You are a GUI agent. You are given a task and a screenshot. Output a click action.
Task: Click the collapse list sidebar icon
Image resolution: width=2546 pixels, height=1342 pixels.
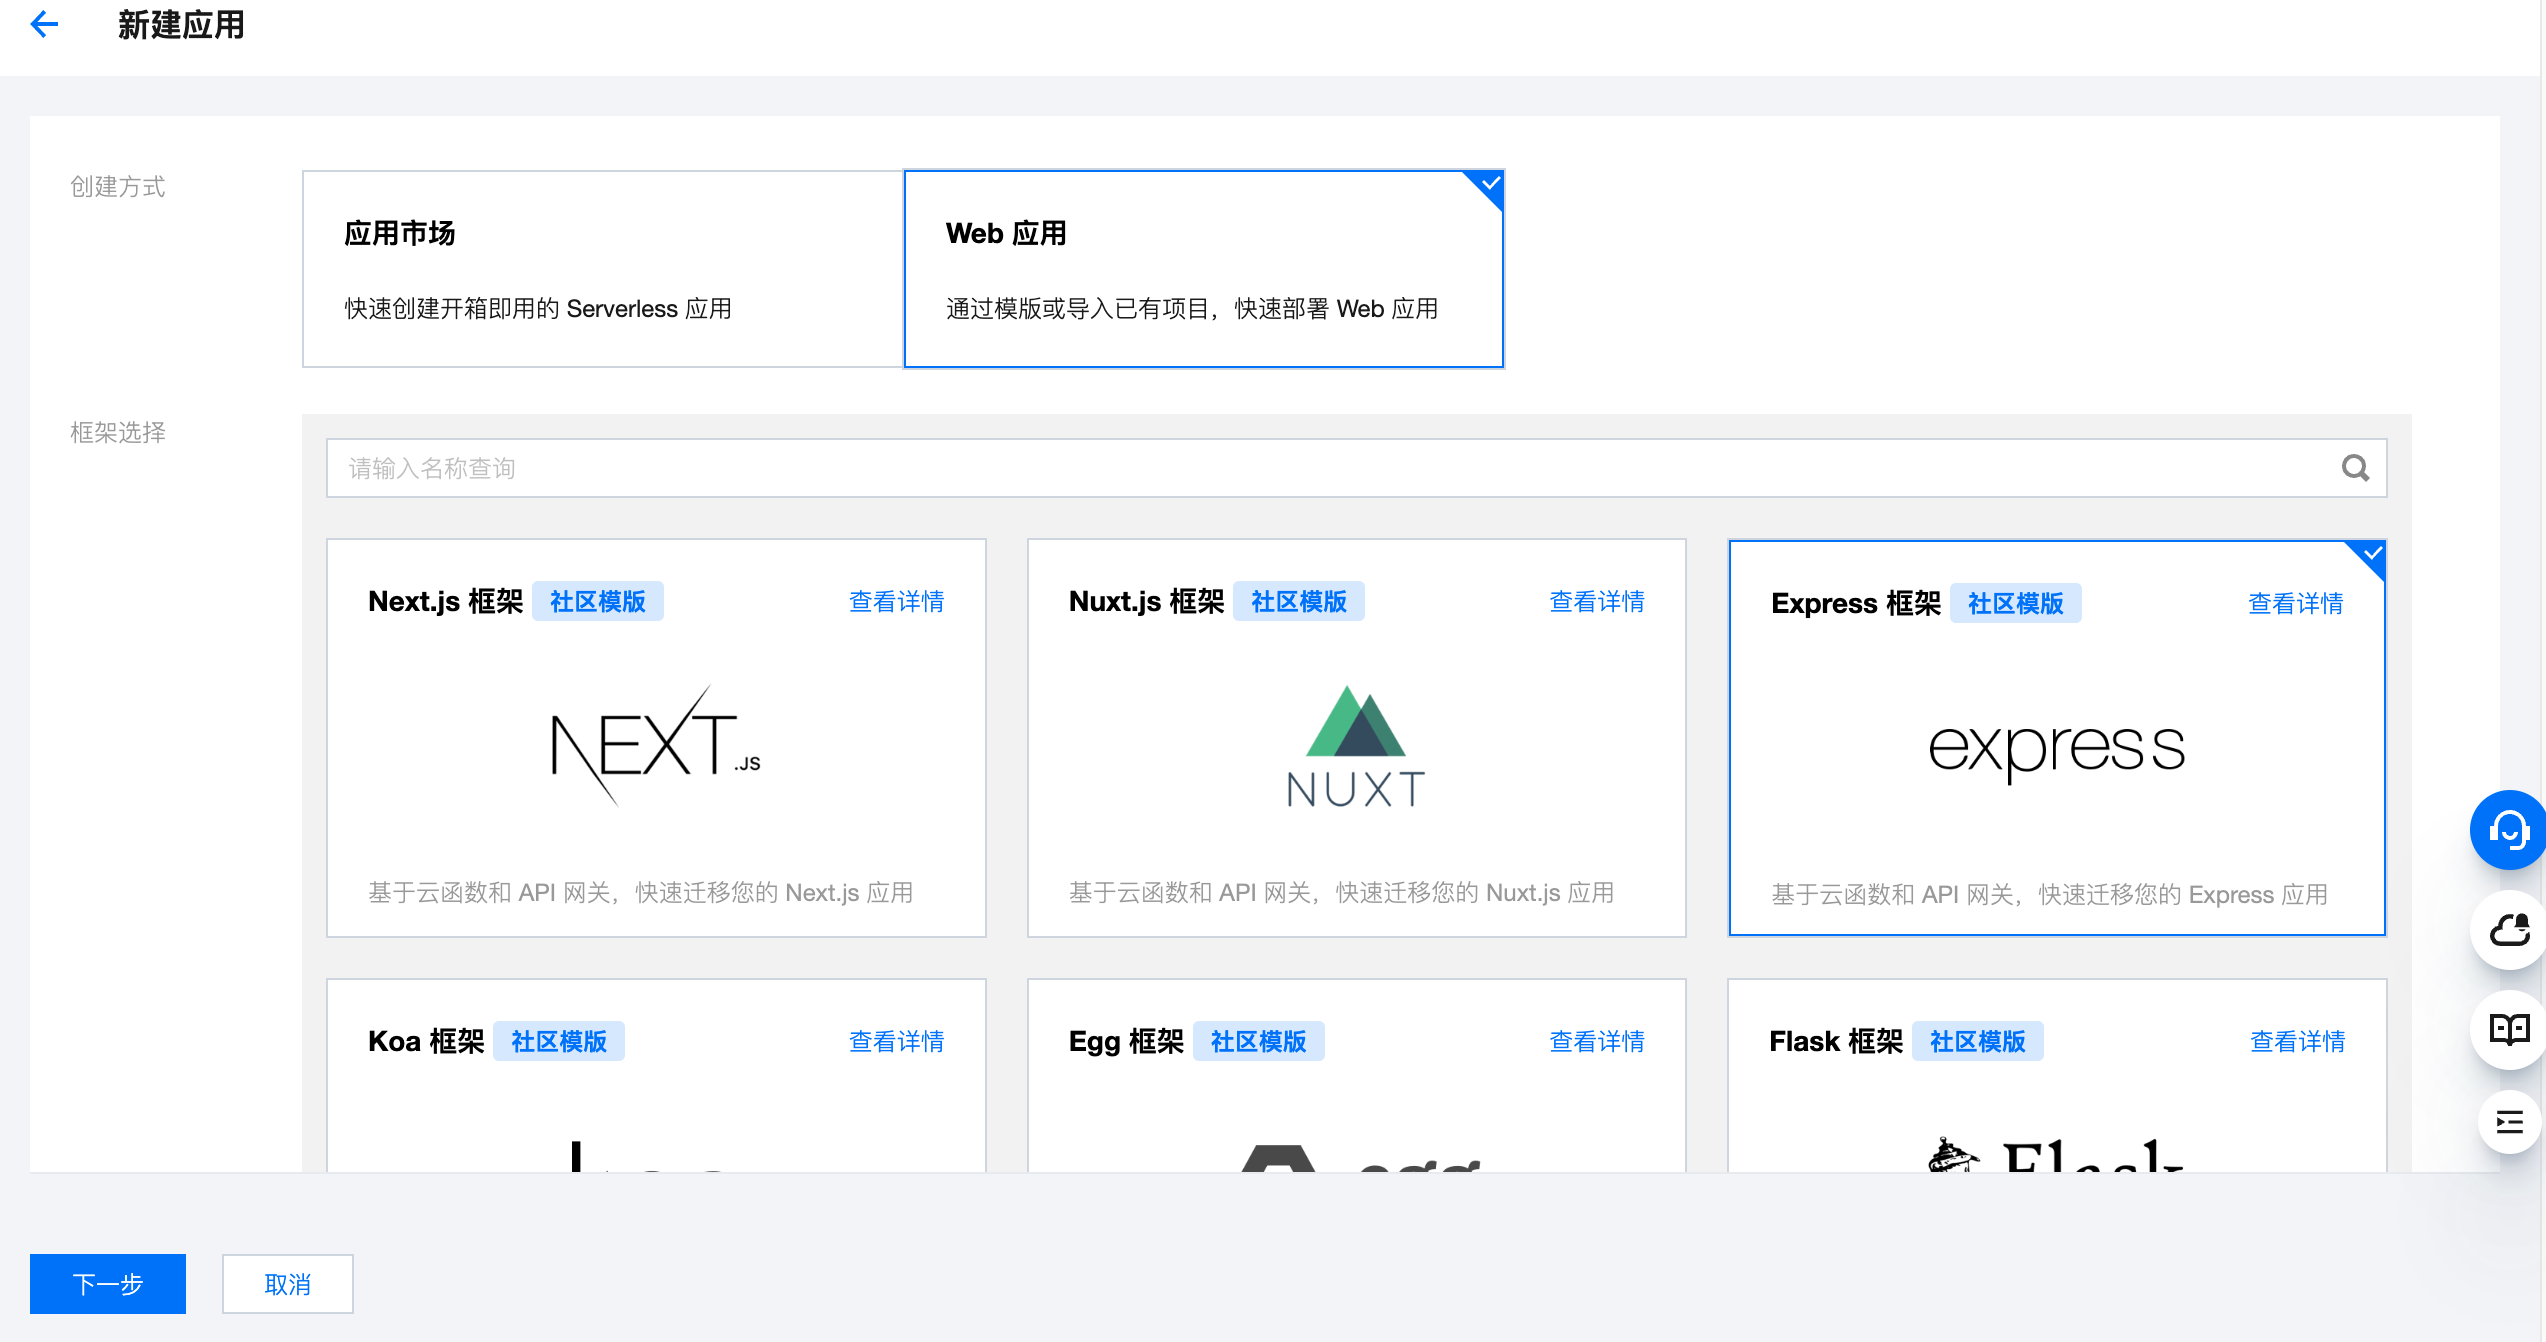point(2508,1122)
